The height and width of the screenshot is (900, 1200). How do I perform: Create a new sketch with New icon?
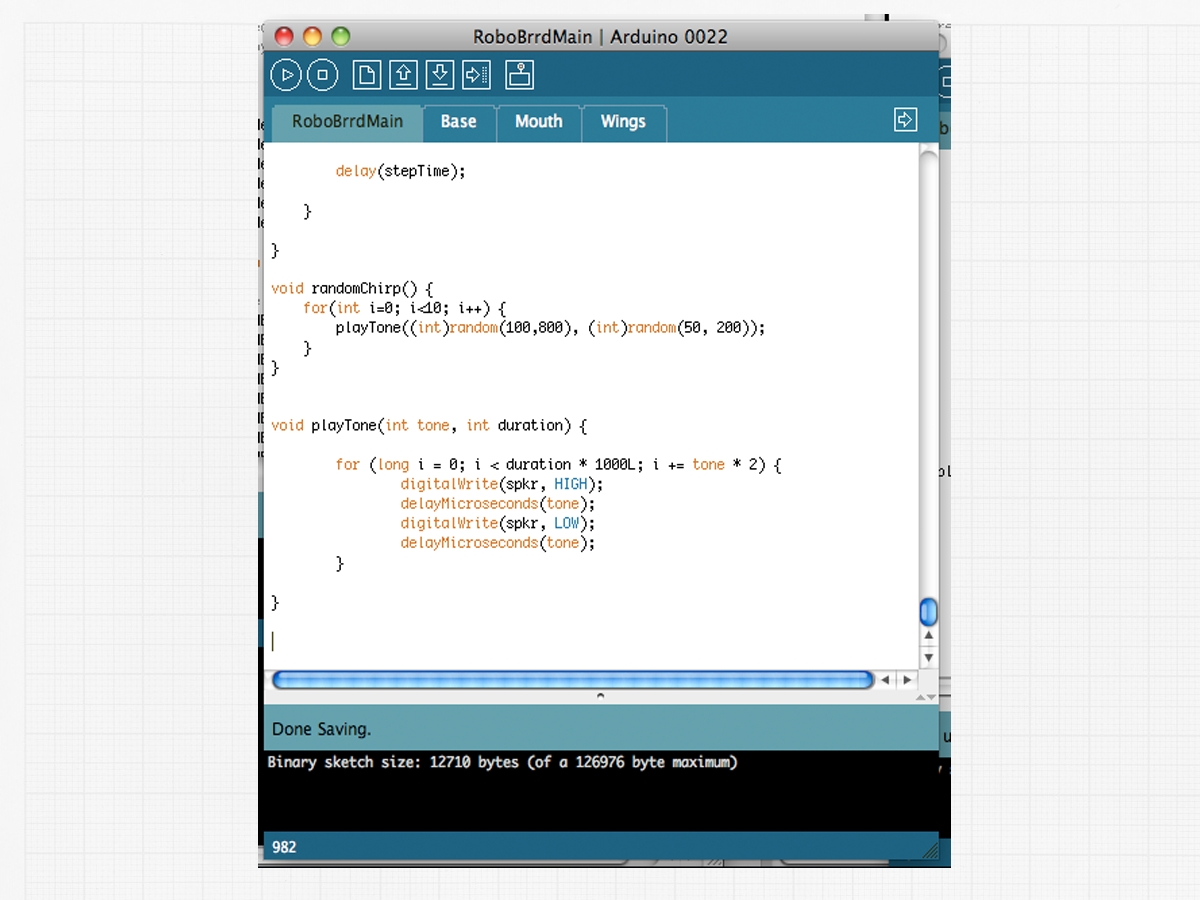pyautogui.click(x=367, y=75)
